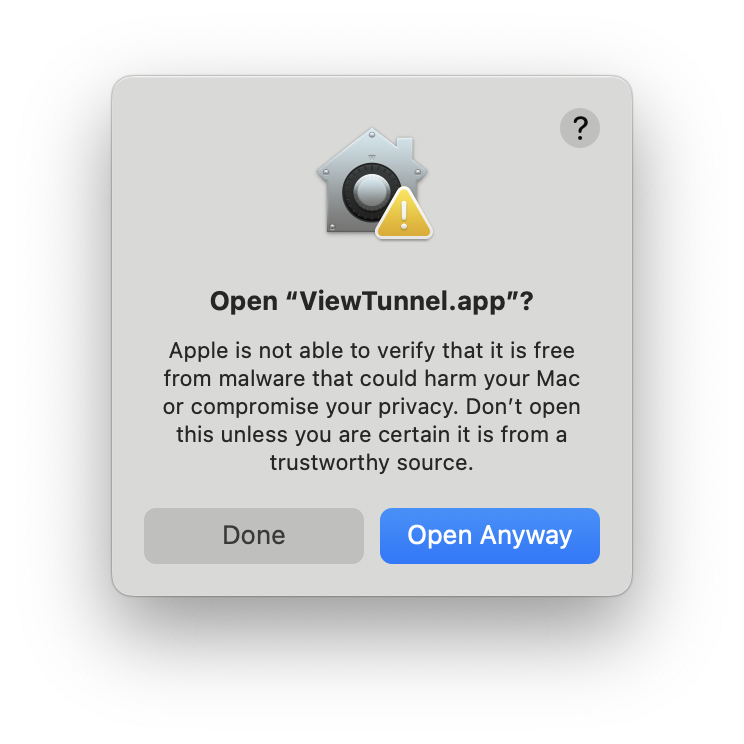
Task: Click the bottom-left bolt of the house icon
Action: (x=332, y=227)
